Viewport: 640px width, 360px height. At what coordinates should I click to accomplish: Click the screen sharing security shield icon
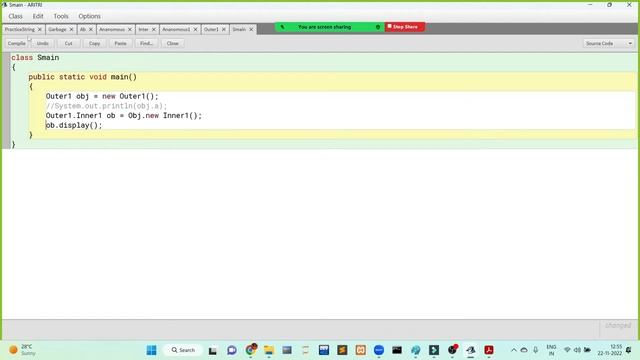tap(378, 27)
